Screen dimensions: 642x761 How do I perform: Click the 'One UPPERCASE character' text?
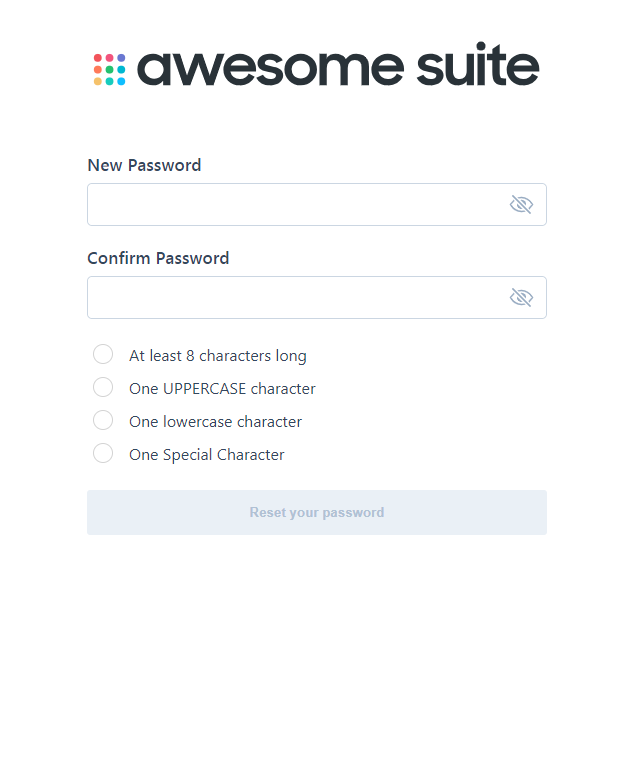pos(222,389)
